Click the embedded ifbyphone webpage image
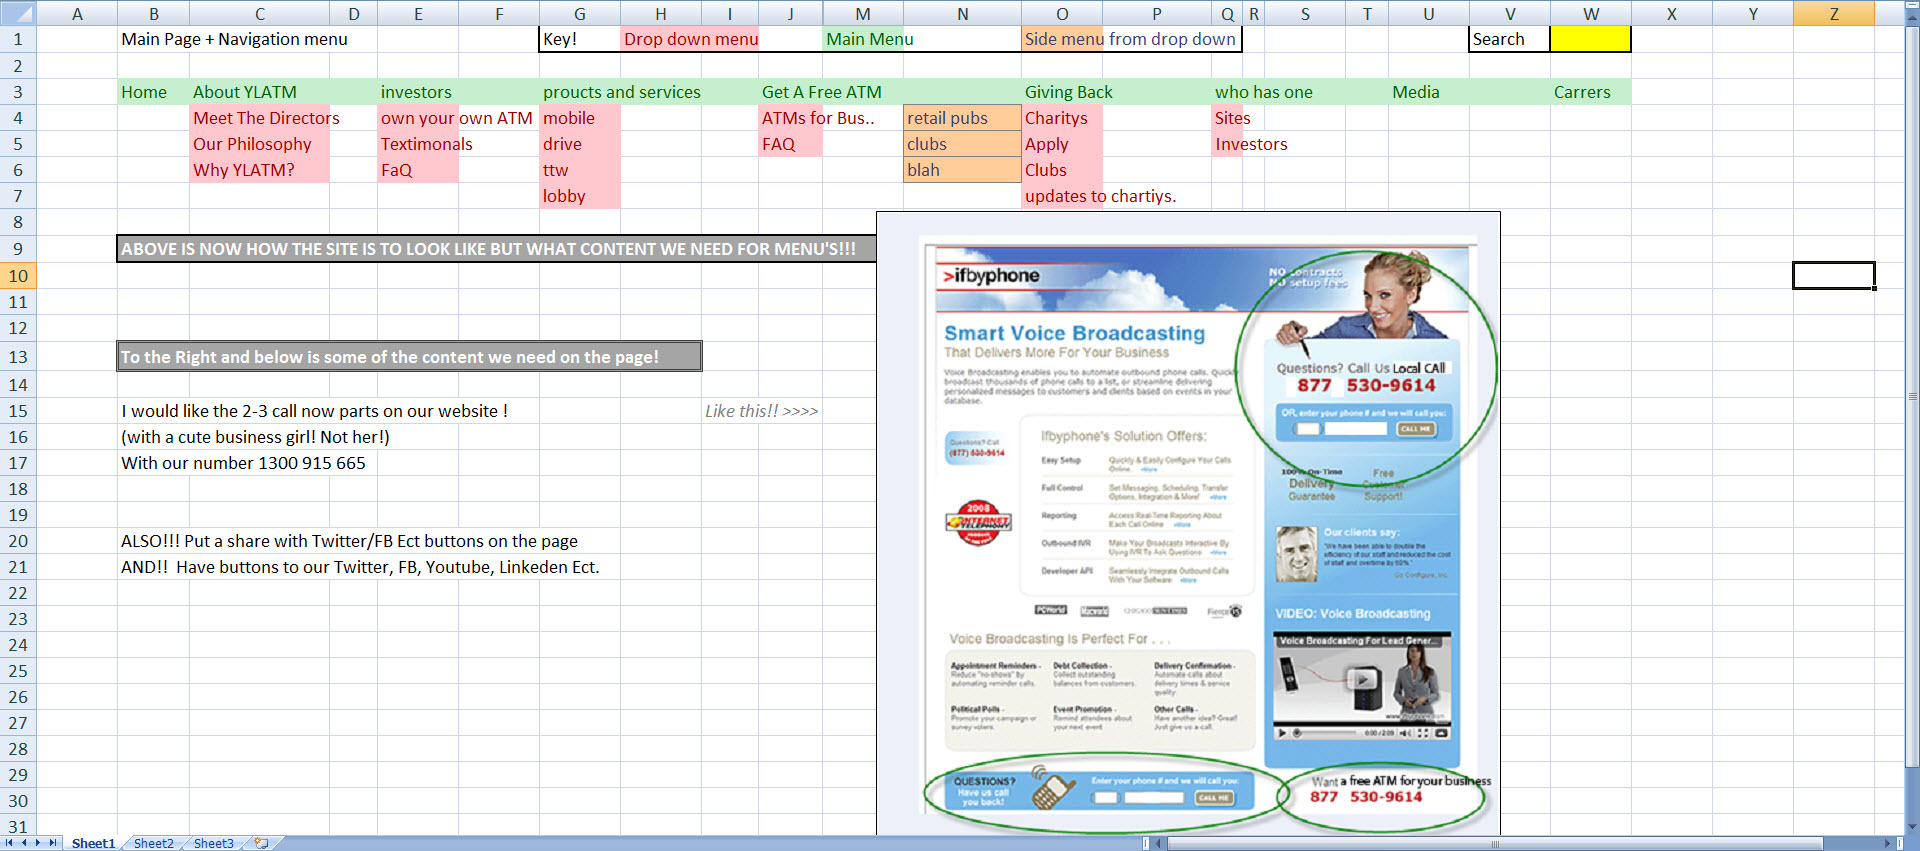 point(1188,520)
